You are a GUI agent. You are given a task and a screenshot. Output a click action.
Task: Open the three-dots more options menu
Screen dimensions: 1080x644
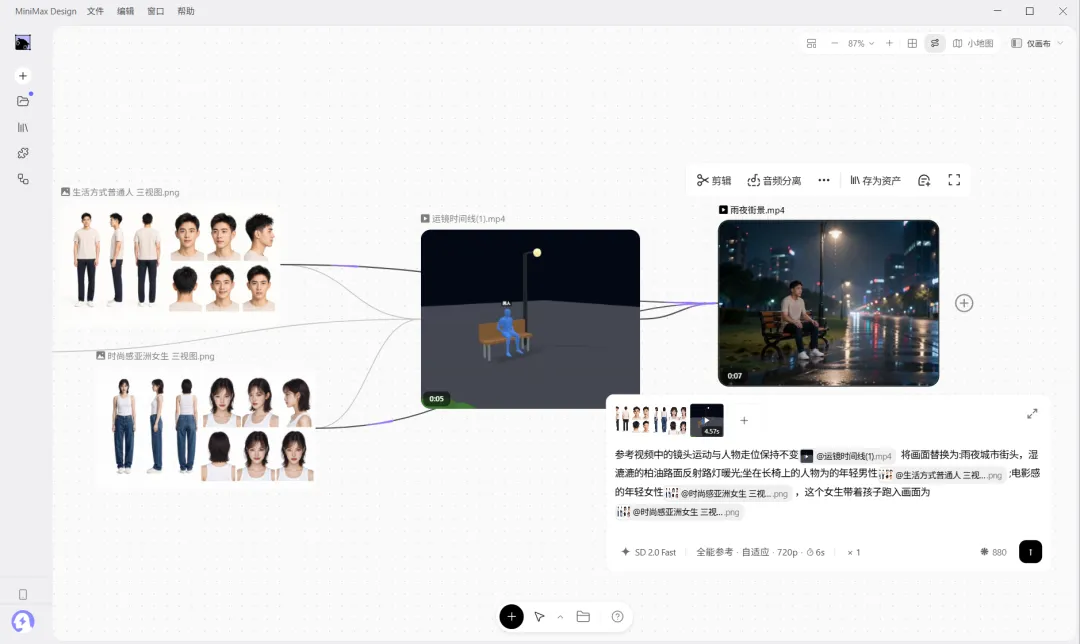click(824, 180)
